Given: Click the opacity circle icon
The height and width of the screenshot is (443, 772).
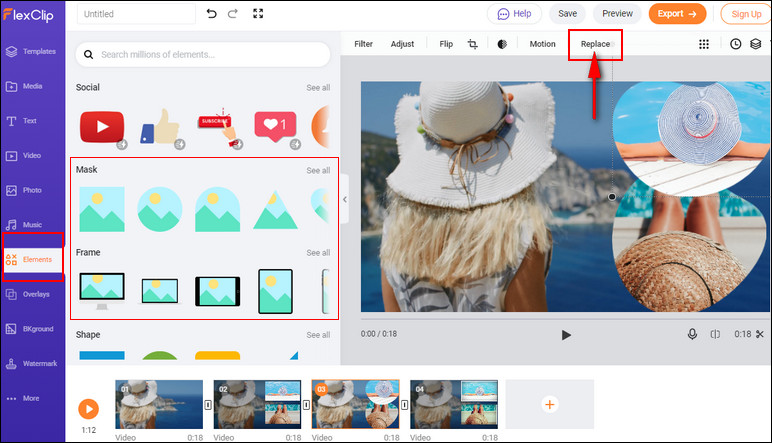Looking at the screenshot, I should 502,44.
